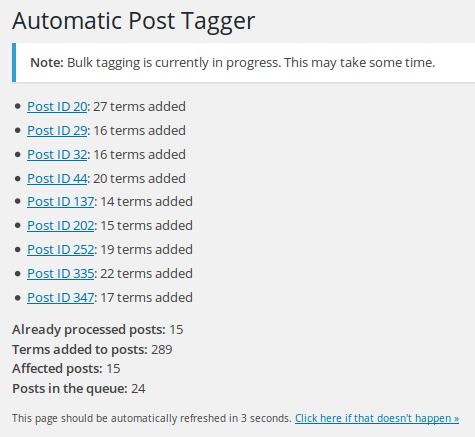Viewport: 475px width, 437px height.
Task: Click here if refresh doesn't happen link
Action: [x=377, y=418]
